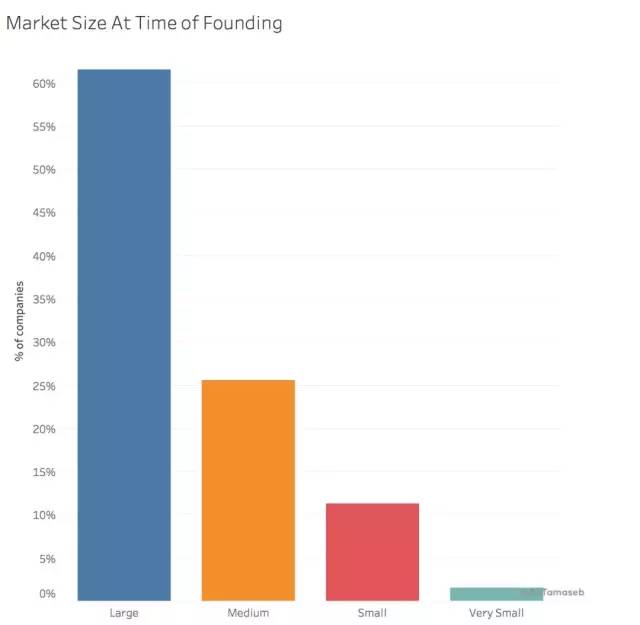Click the 15% y-axis tick label

[x=43, y=472]
